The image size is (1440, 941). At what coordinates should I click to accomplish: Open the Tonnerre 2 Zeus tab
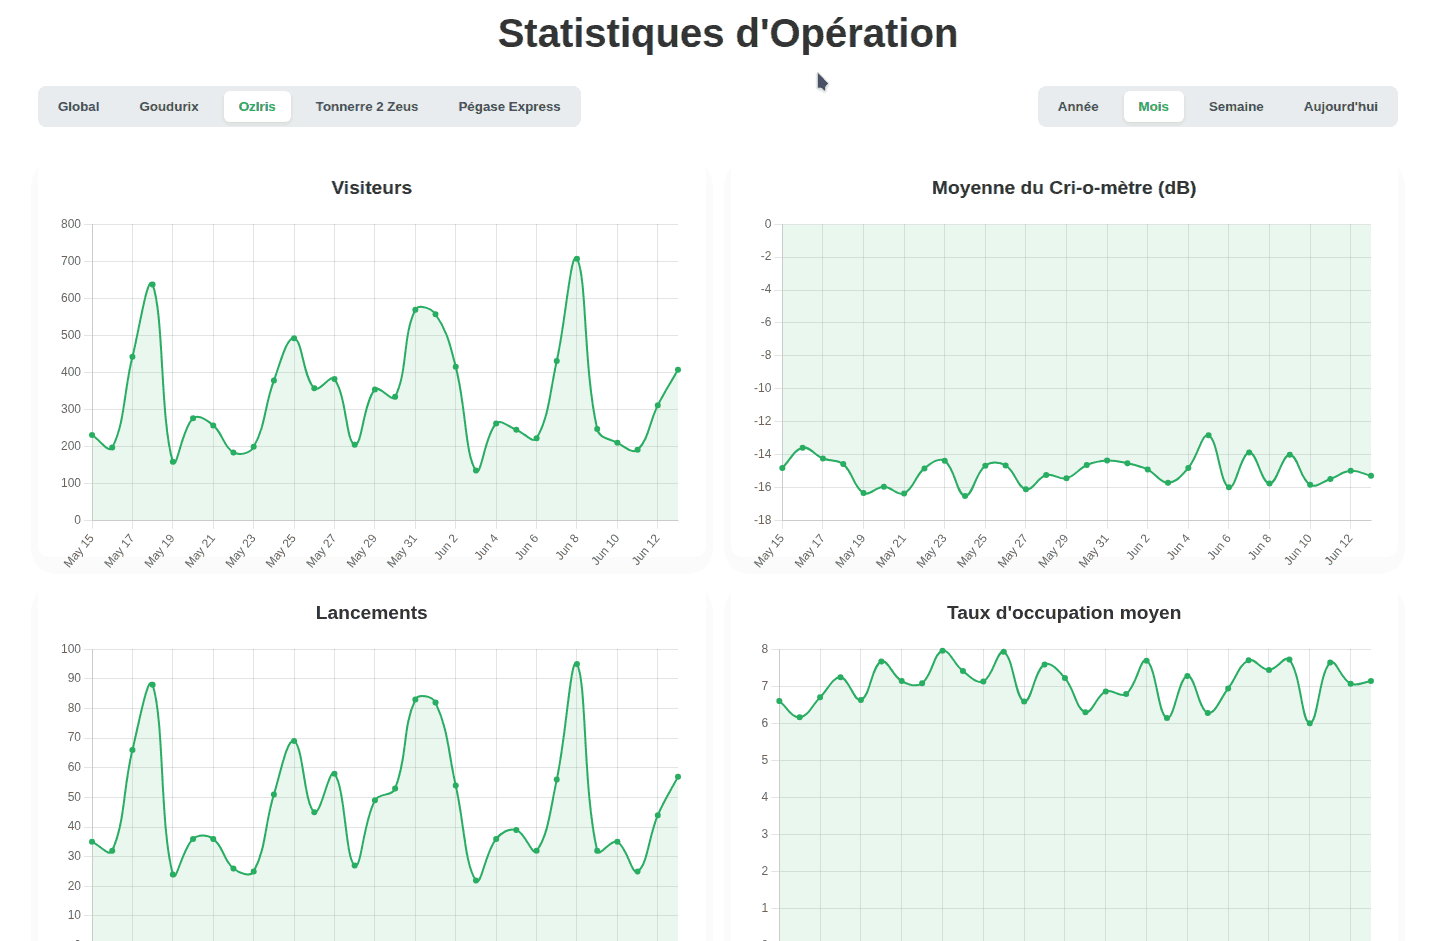[x=367, y=107]
